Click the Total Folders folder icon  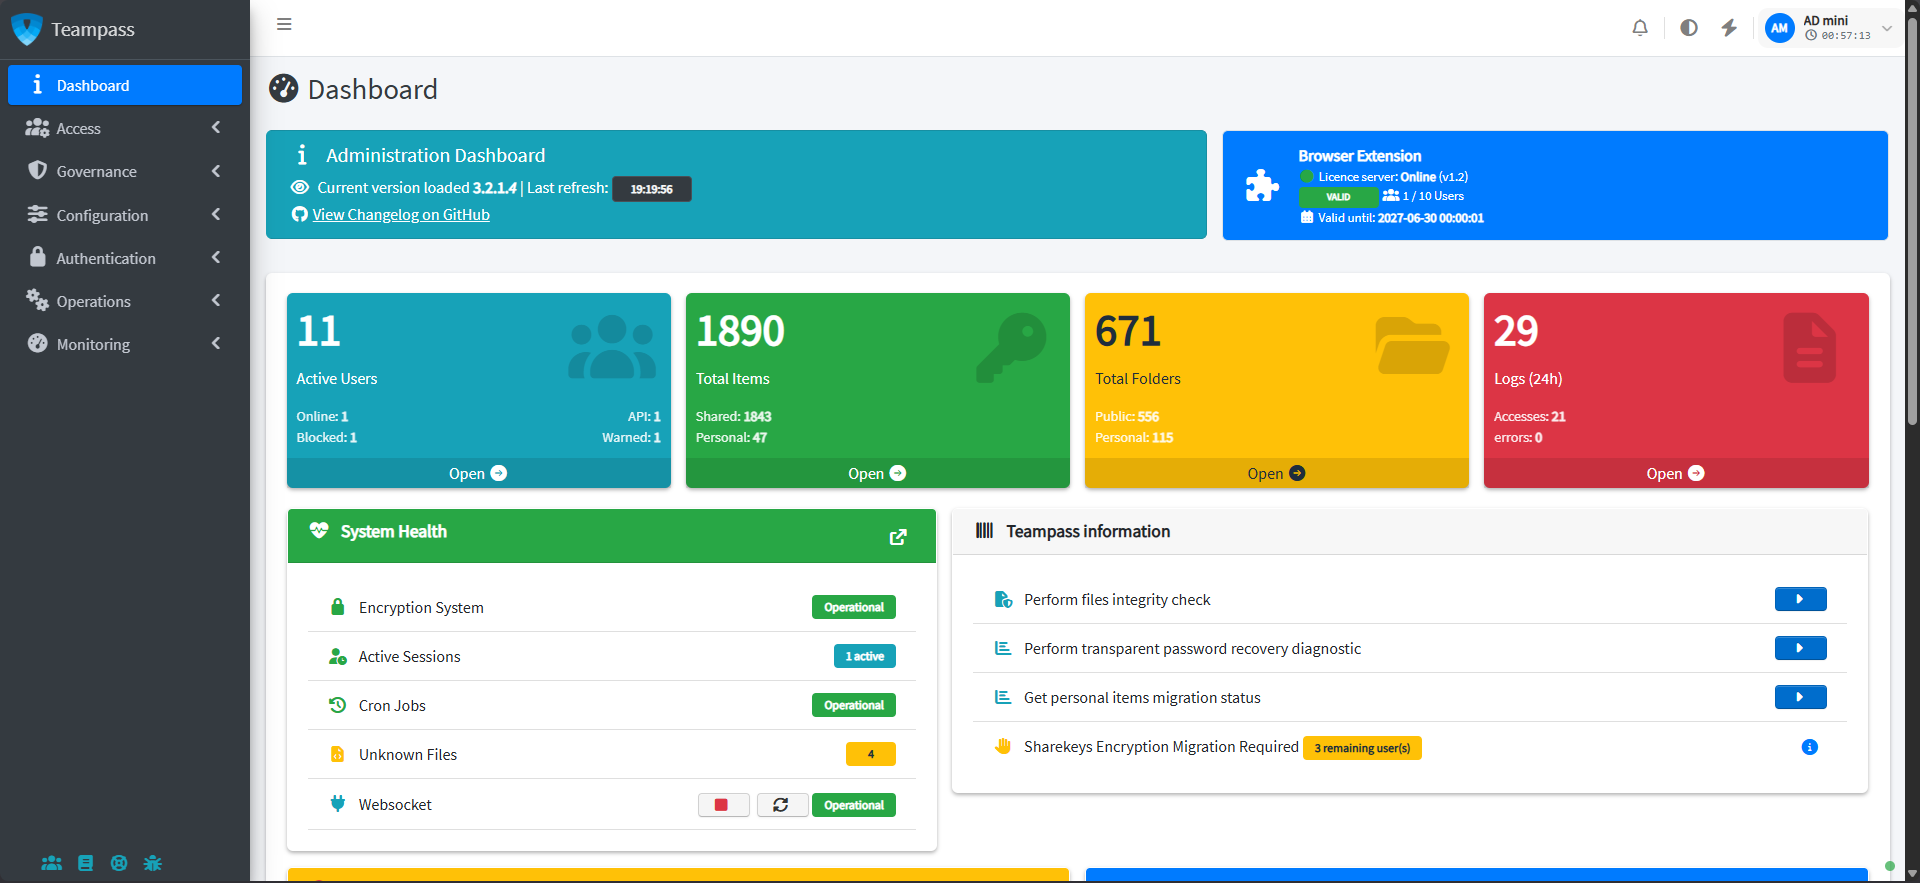pyautogui.click(x=1411, y=346)
